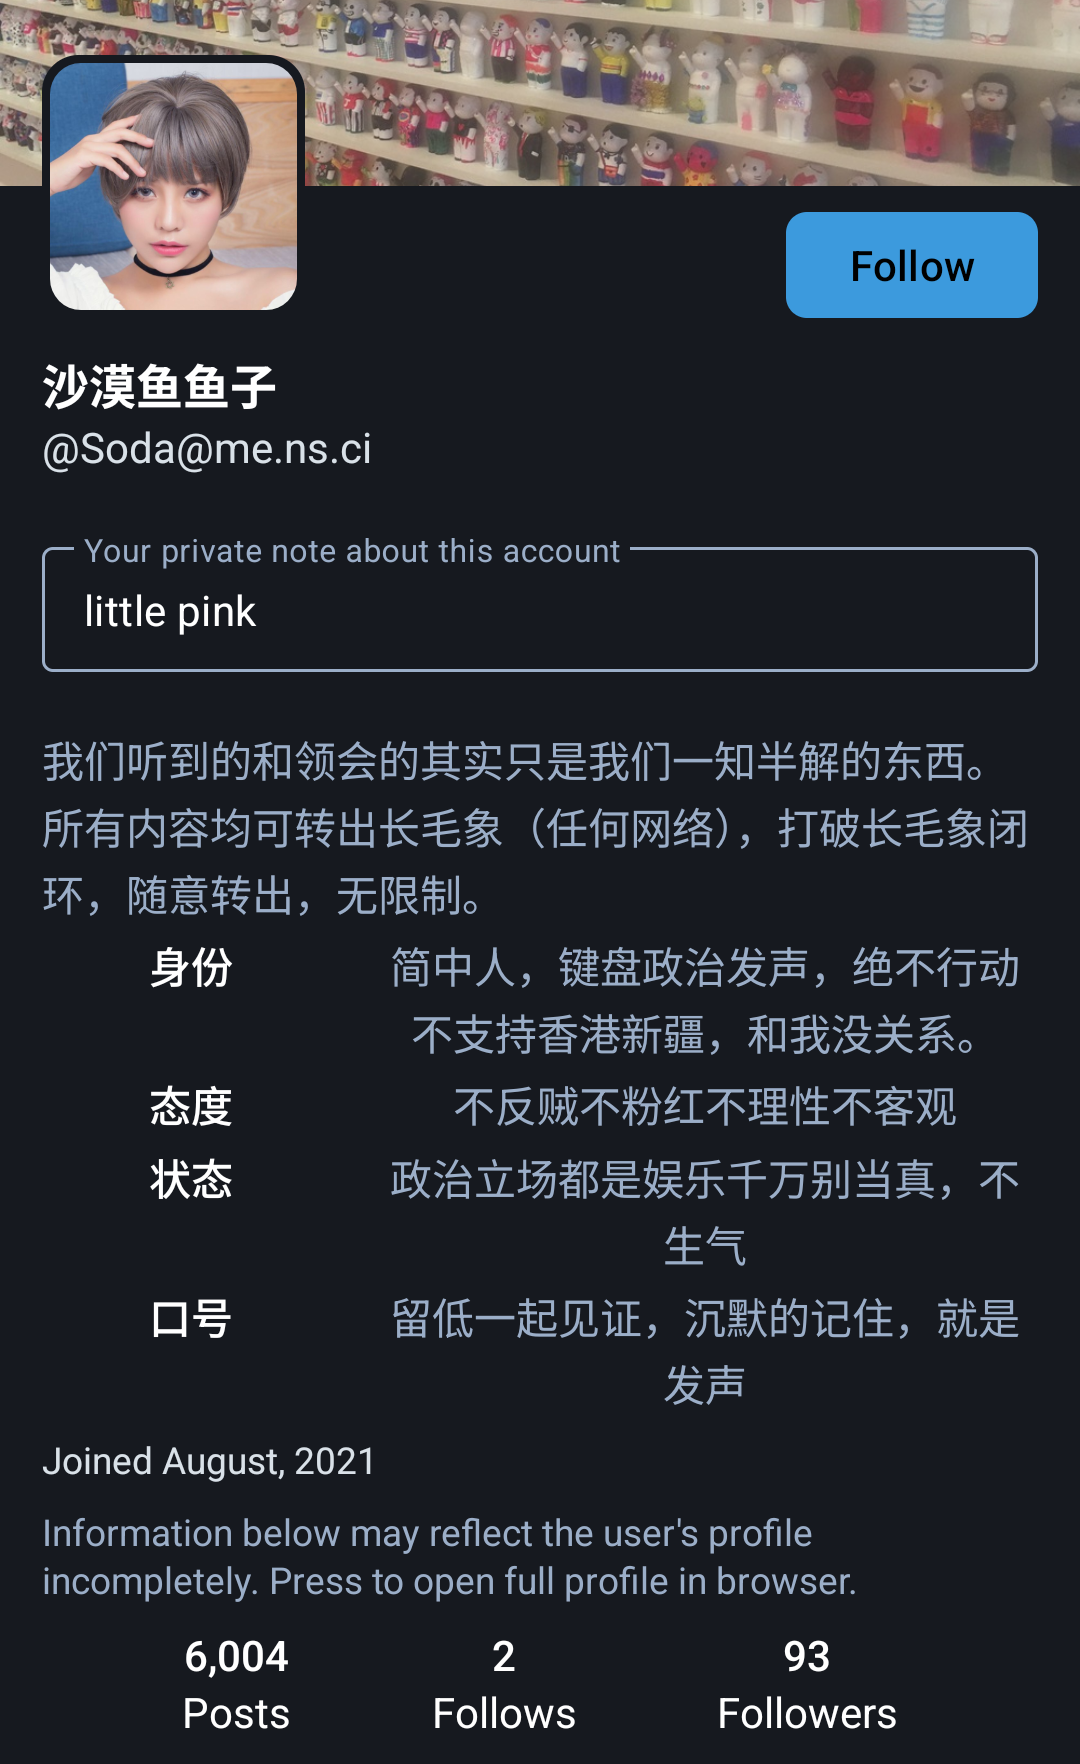Click the 身份 value starting with 简中人
1080x1764 pixels.
705,1001
